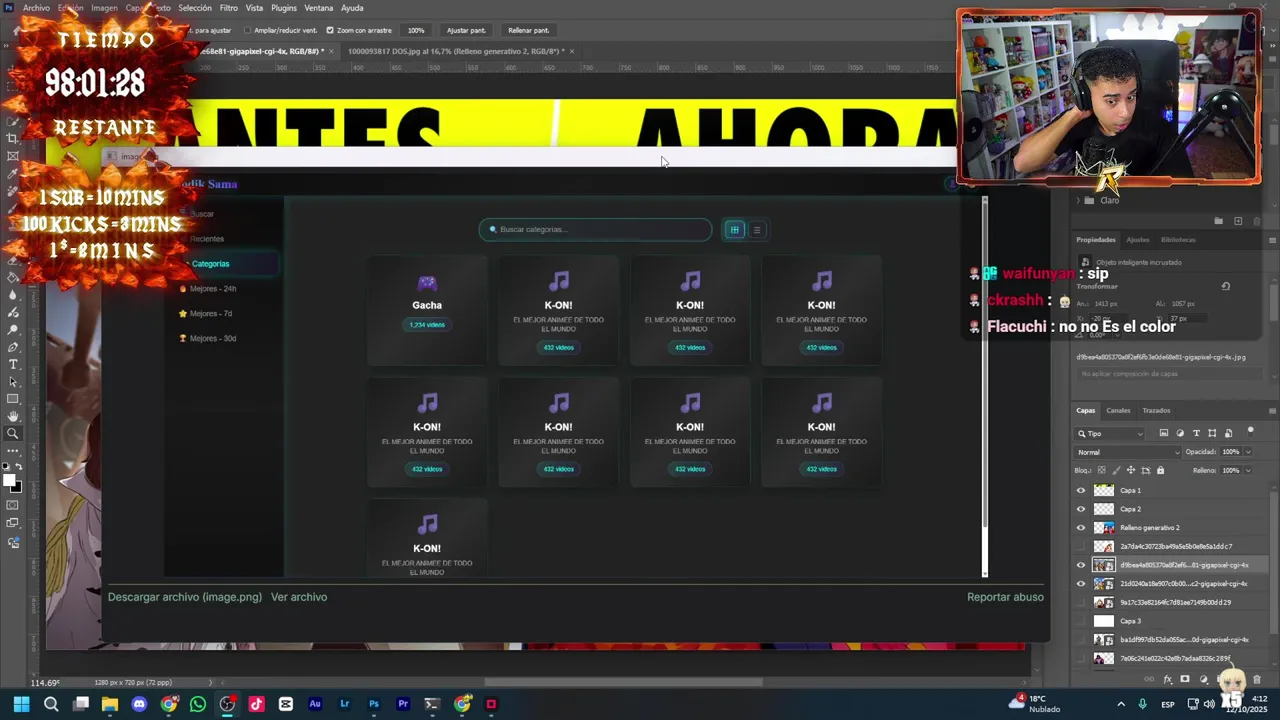
Task: Click the pixel layer filter icon
Action: 1163,433
